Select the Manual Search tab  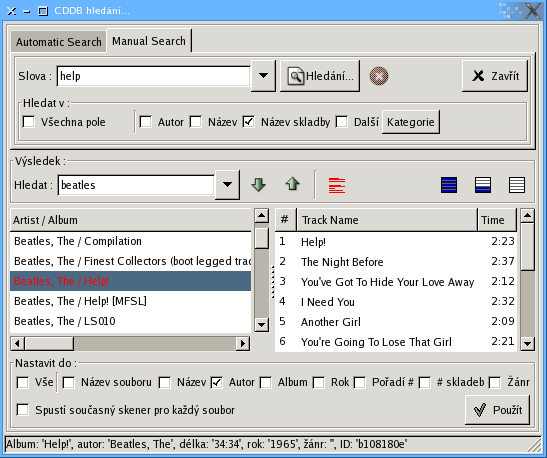(149, 41)
